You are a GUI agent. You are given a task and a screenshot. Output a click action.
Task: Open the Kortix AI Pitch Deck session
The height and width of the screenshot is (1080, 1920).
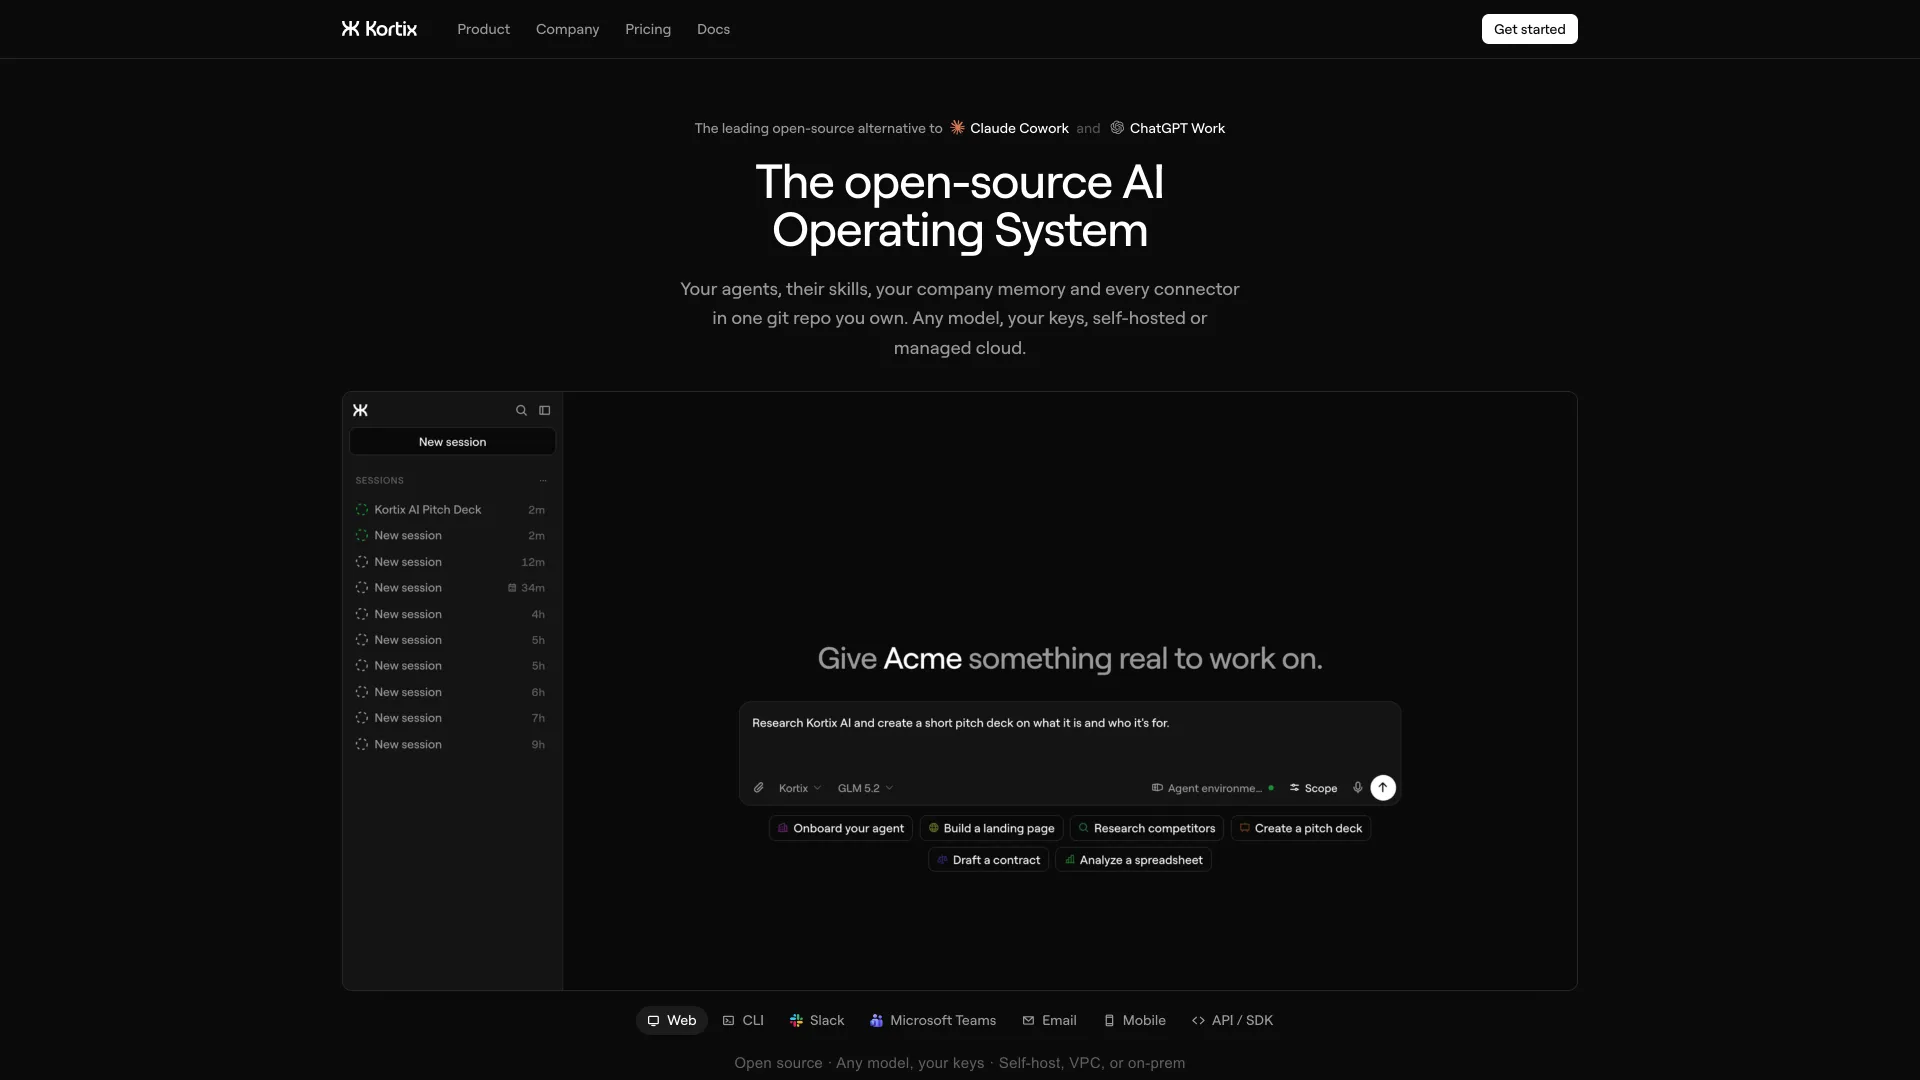click(x=451, y=510)
